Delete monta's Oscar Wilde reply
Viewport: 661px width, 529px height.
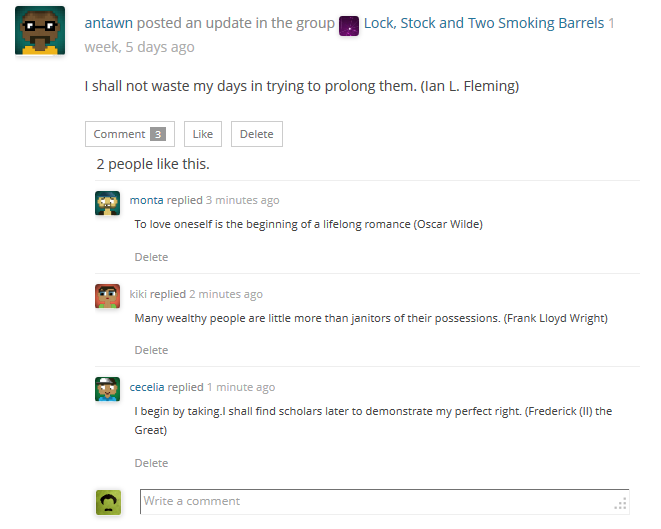click(x=151, y=257)
